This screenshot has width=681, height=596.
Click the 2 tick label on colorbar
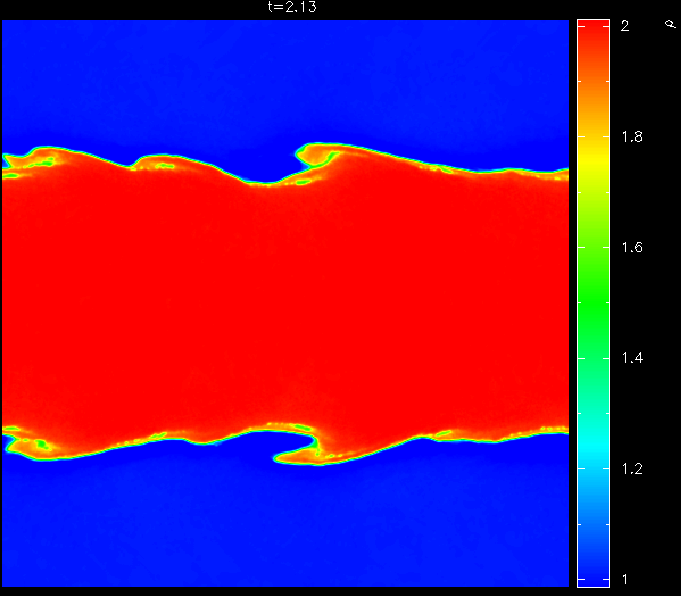624,26
